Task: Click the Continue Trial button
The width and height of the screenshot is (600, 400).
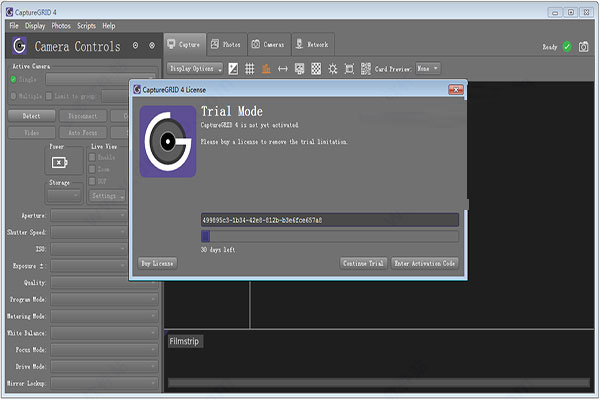Action: point(364,263)
